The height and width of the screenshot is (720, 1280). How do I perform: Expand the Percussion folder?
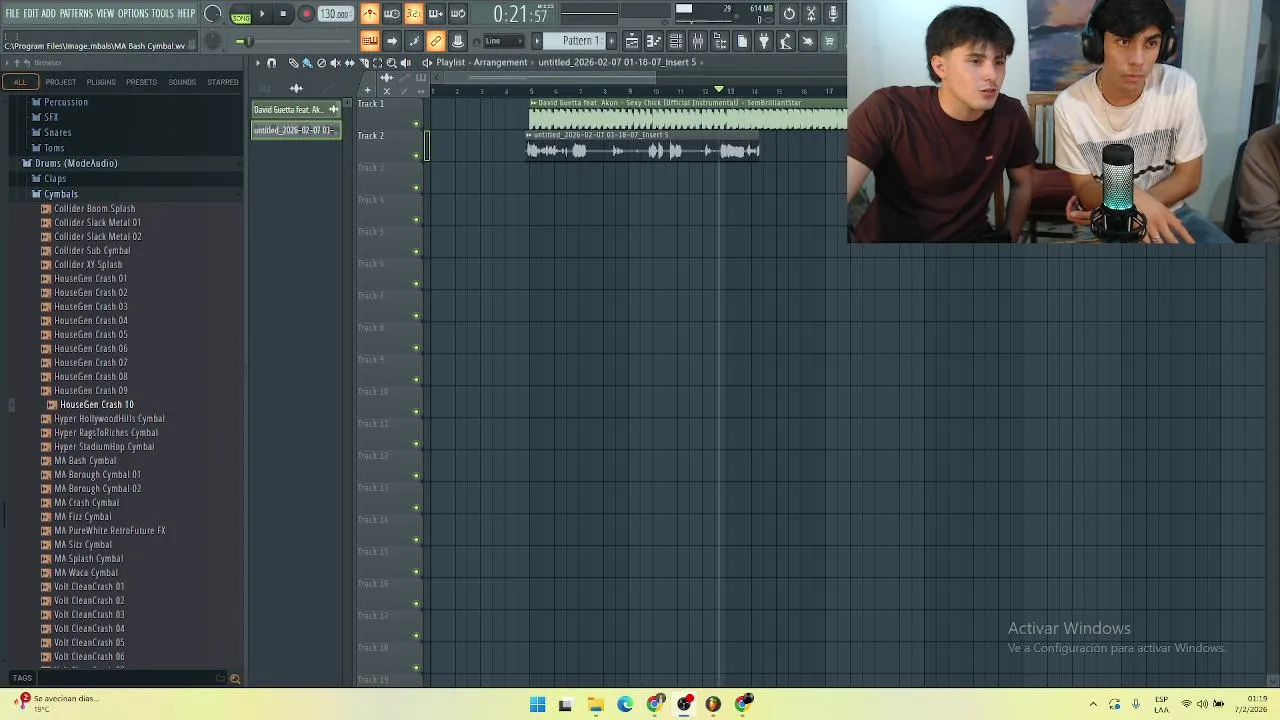(65, 102)
